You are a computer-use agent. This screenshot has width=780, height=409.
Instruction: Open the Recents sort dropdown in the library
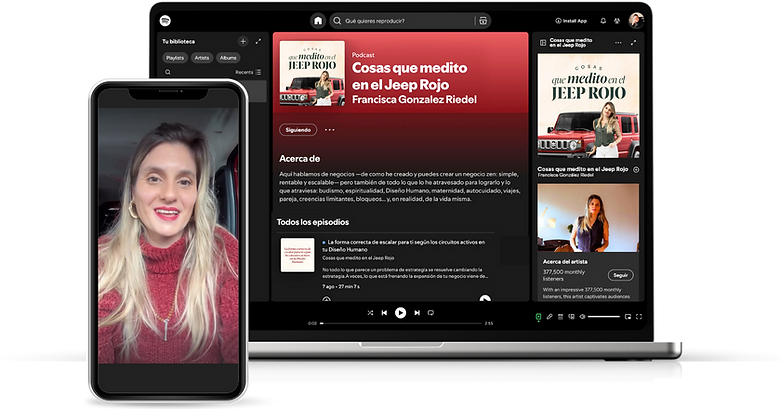click(x=248, y=72)
